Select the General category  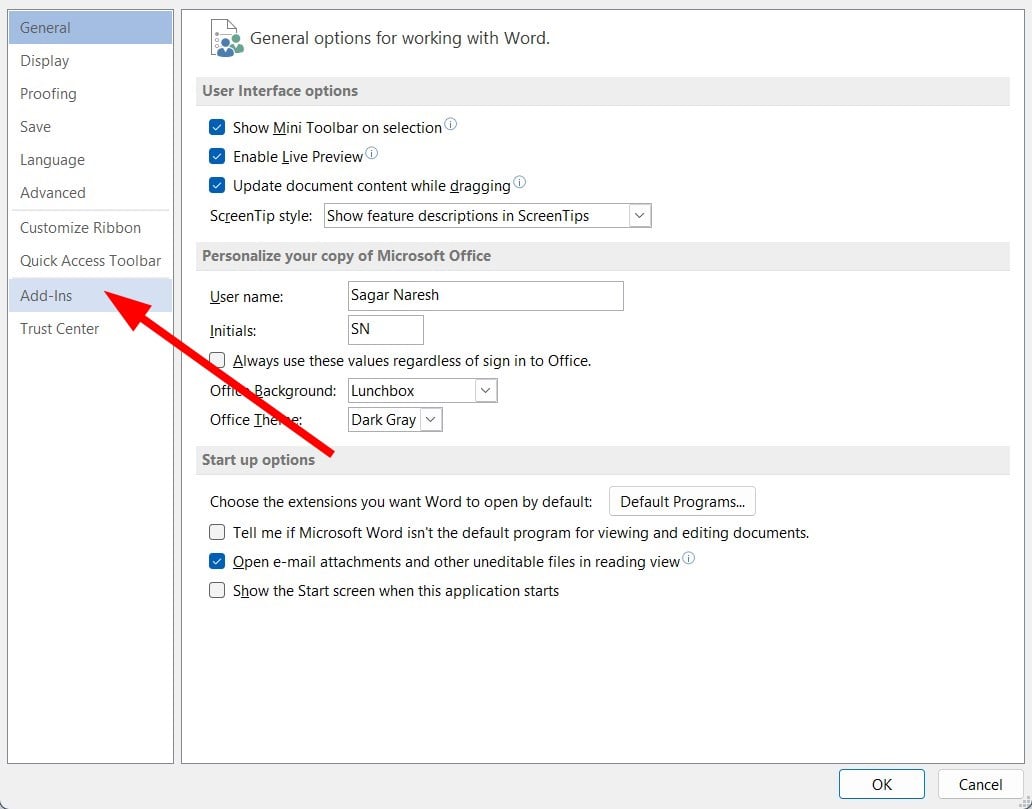(90, 28)
